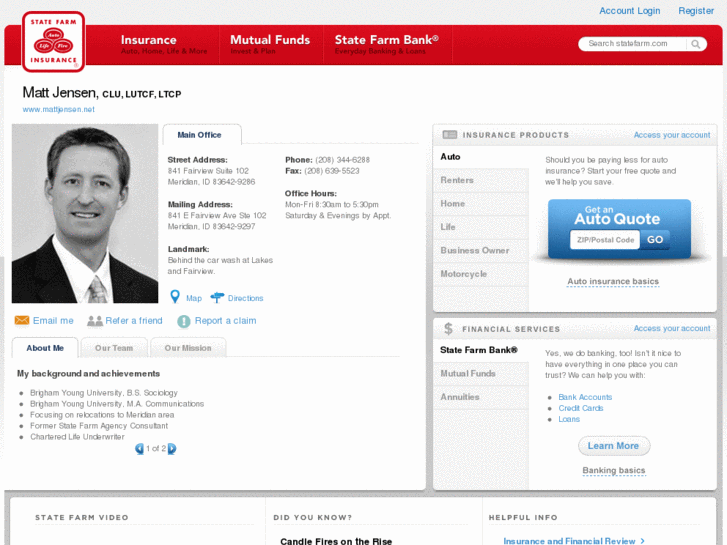Click Brigham Young University, B.S. Sociology item
Image resolution: width=727 pixels, height=545 pixels.
(104, 393)
